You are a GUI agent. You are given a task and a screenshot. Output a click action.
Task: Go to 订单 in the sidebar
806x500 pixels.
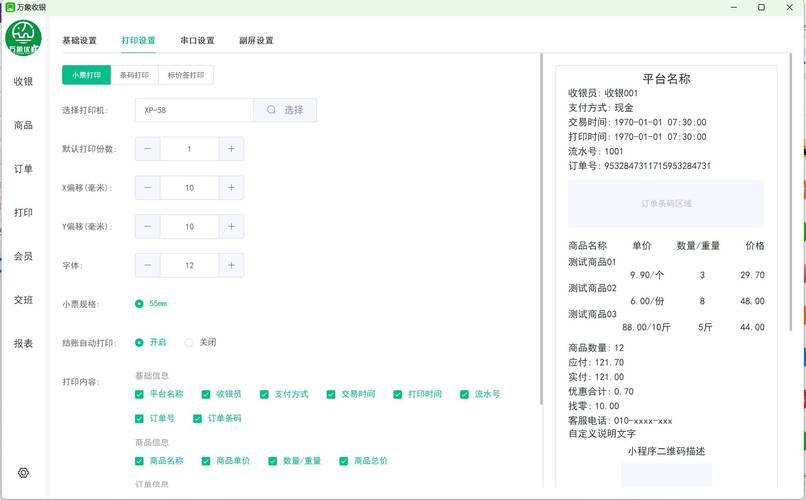point(23,169)
